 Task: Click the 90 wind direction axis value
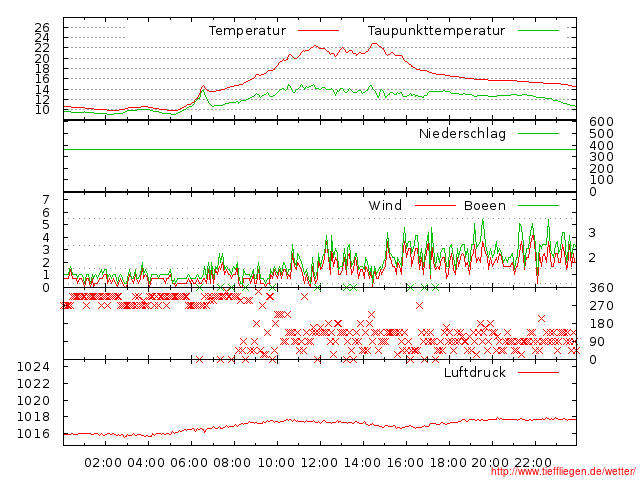[597, 342]
